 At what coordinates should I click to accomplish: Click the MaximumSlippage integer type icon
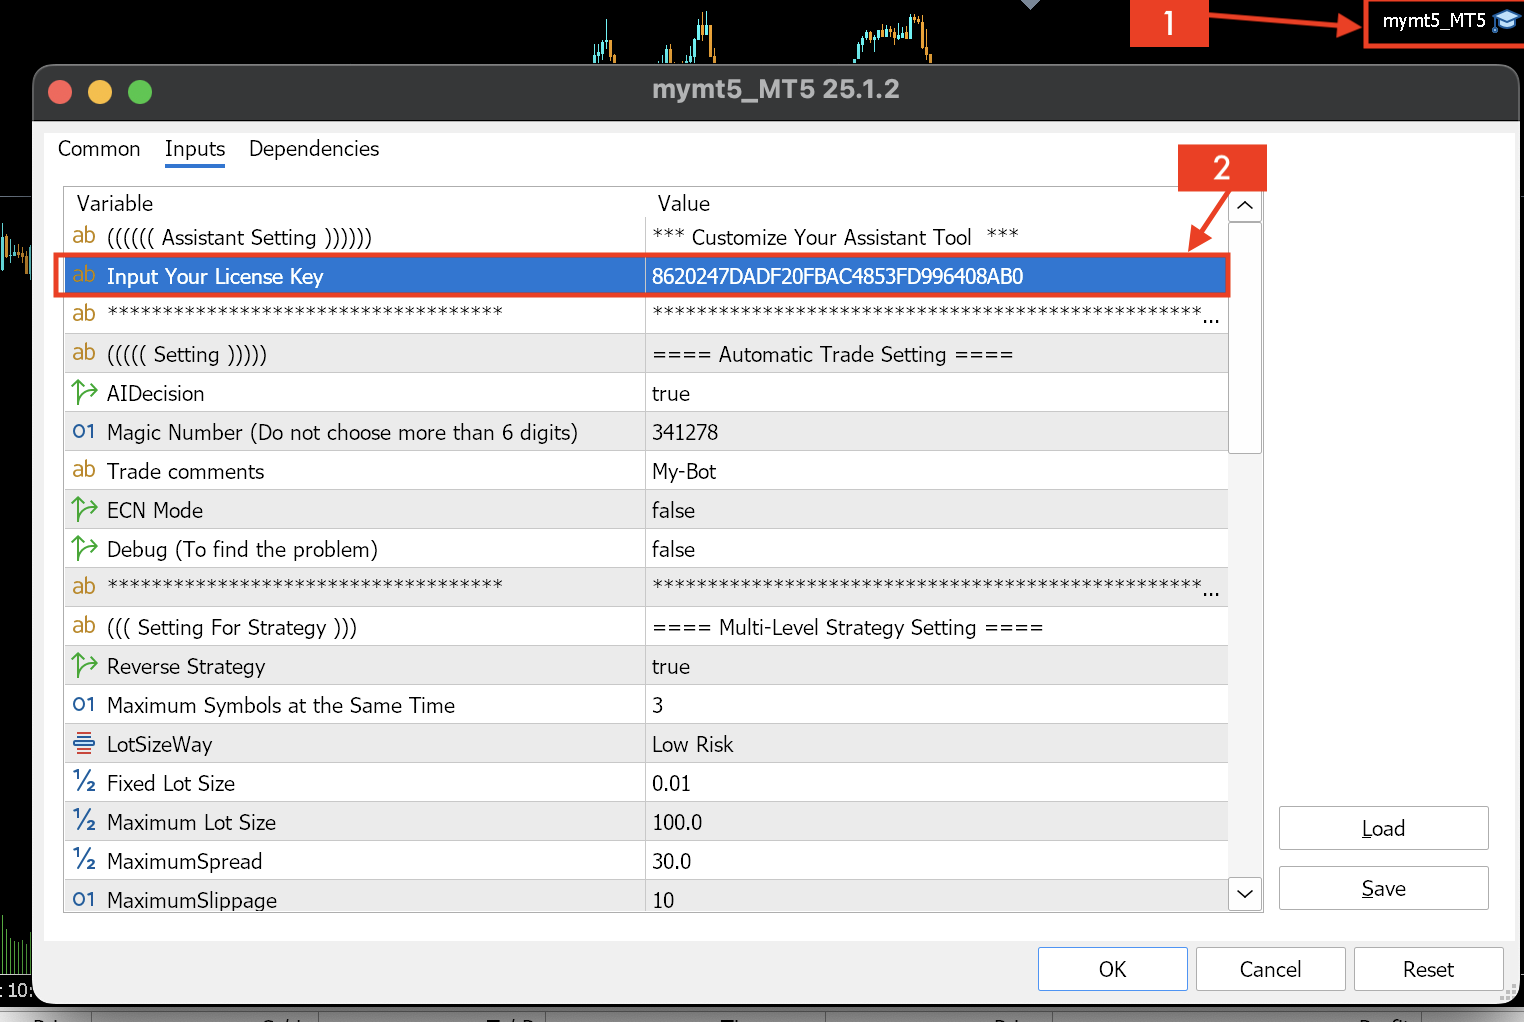[84, 899]
